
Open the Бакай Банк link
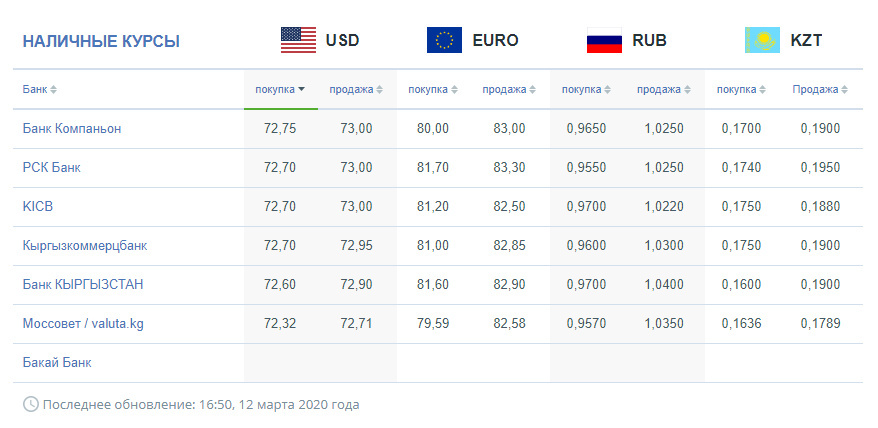[57, 363]
